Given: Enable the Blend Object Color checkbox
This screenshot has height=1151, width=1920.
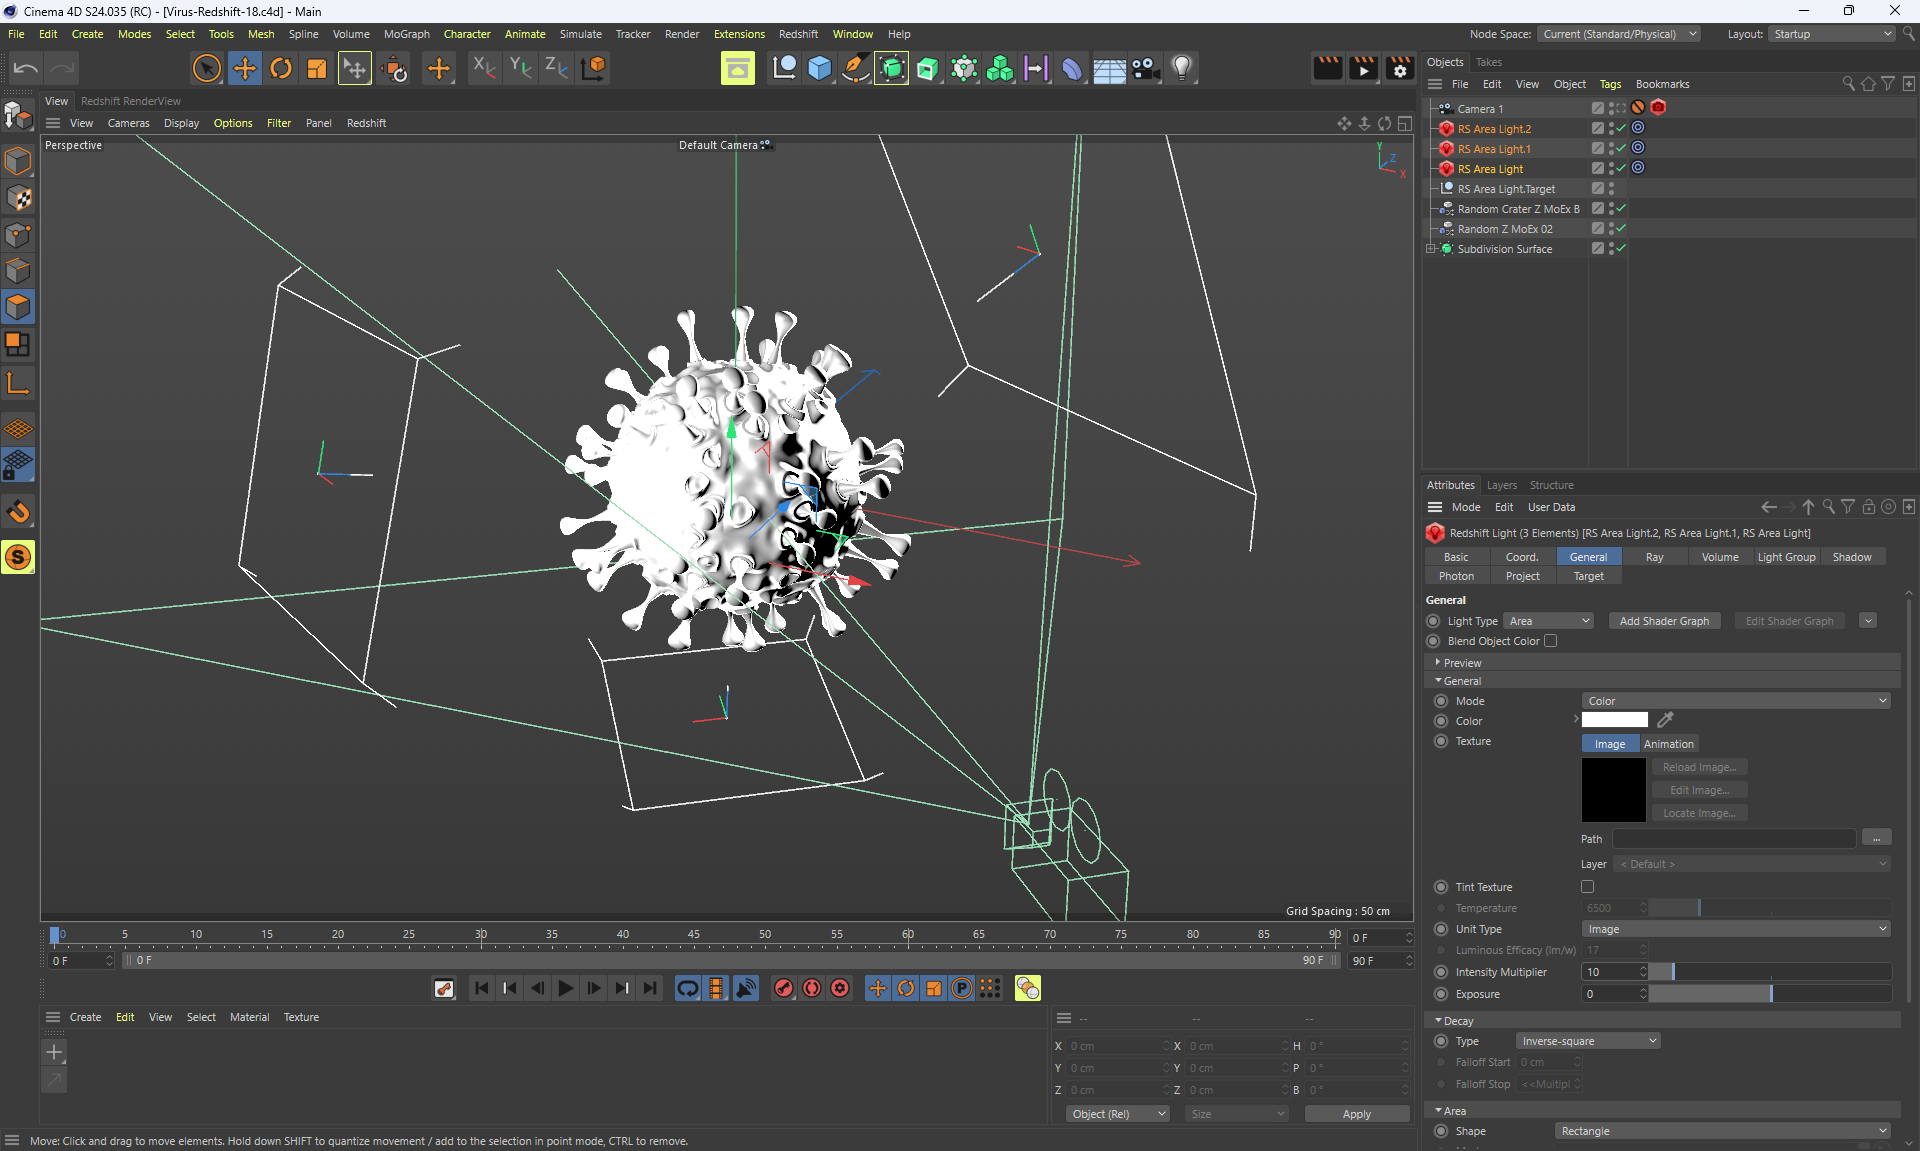Looking at the screenshot, I should 1550,641.
